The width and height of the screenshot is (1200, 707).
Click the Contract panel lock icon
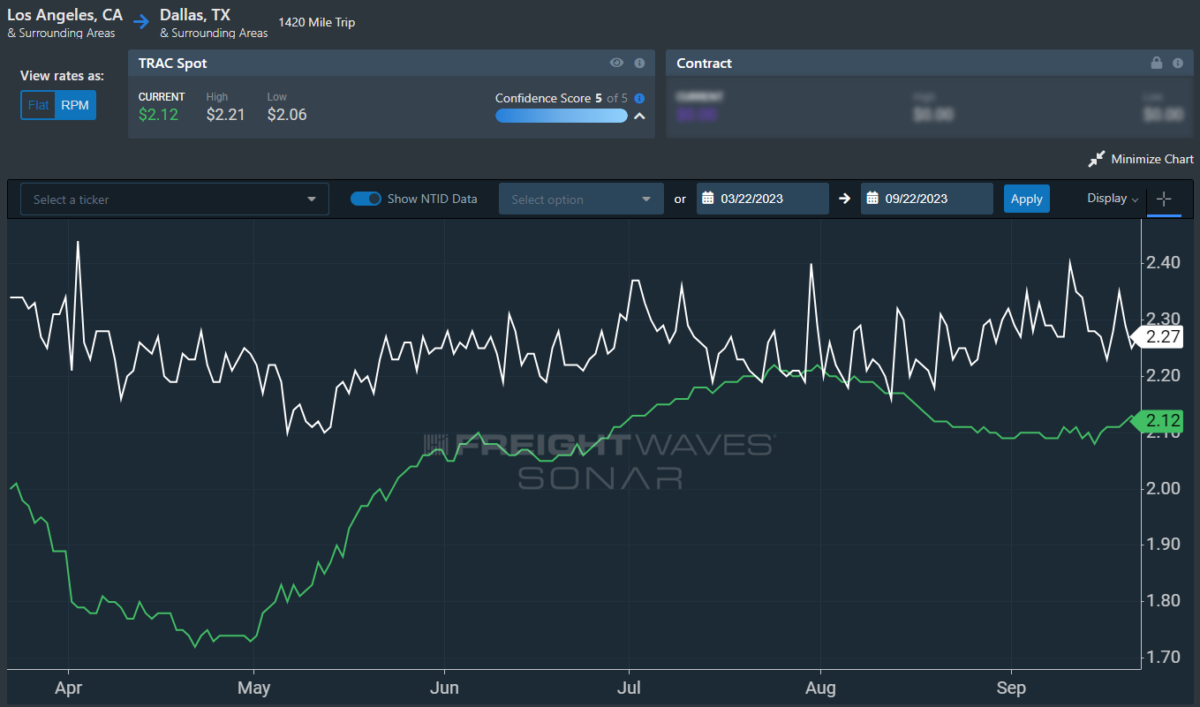(x=1156, y=63)
